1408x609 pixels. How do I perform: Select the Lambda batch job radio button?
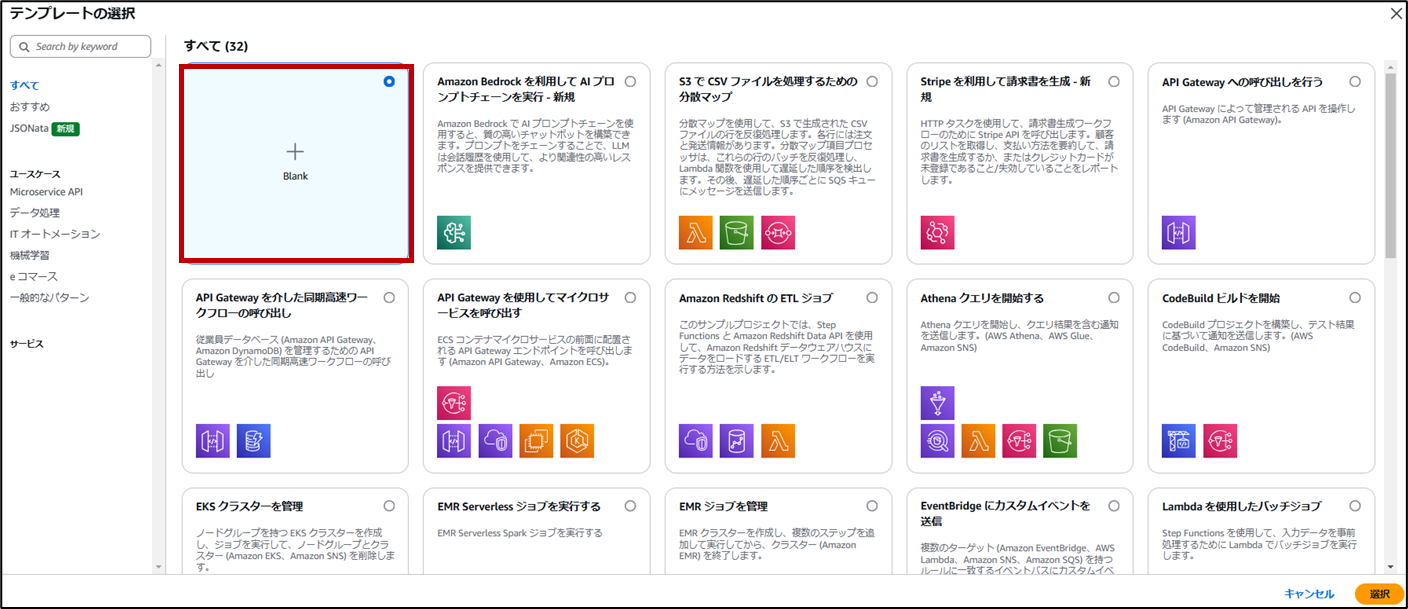click(x=1355, y=506)
